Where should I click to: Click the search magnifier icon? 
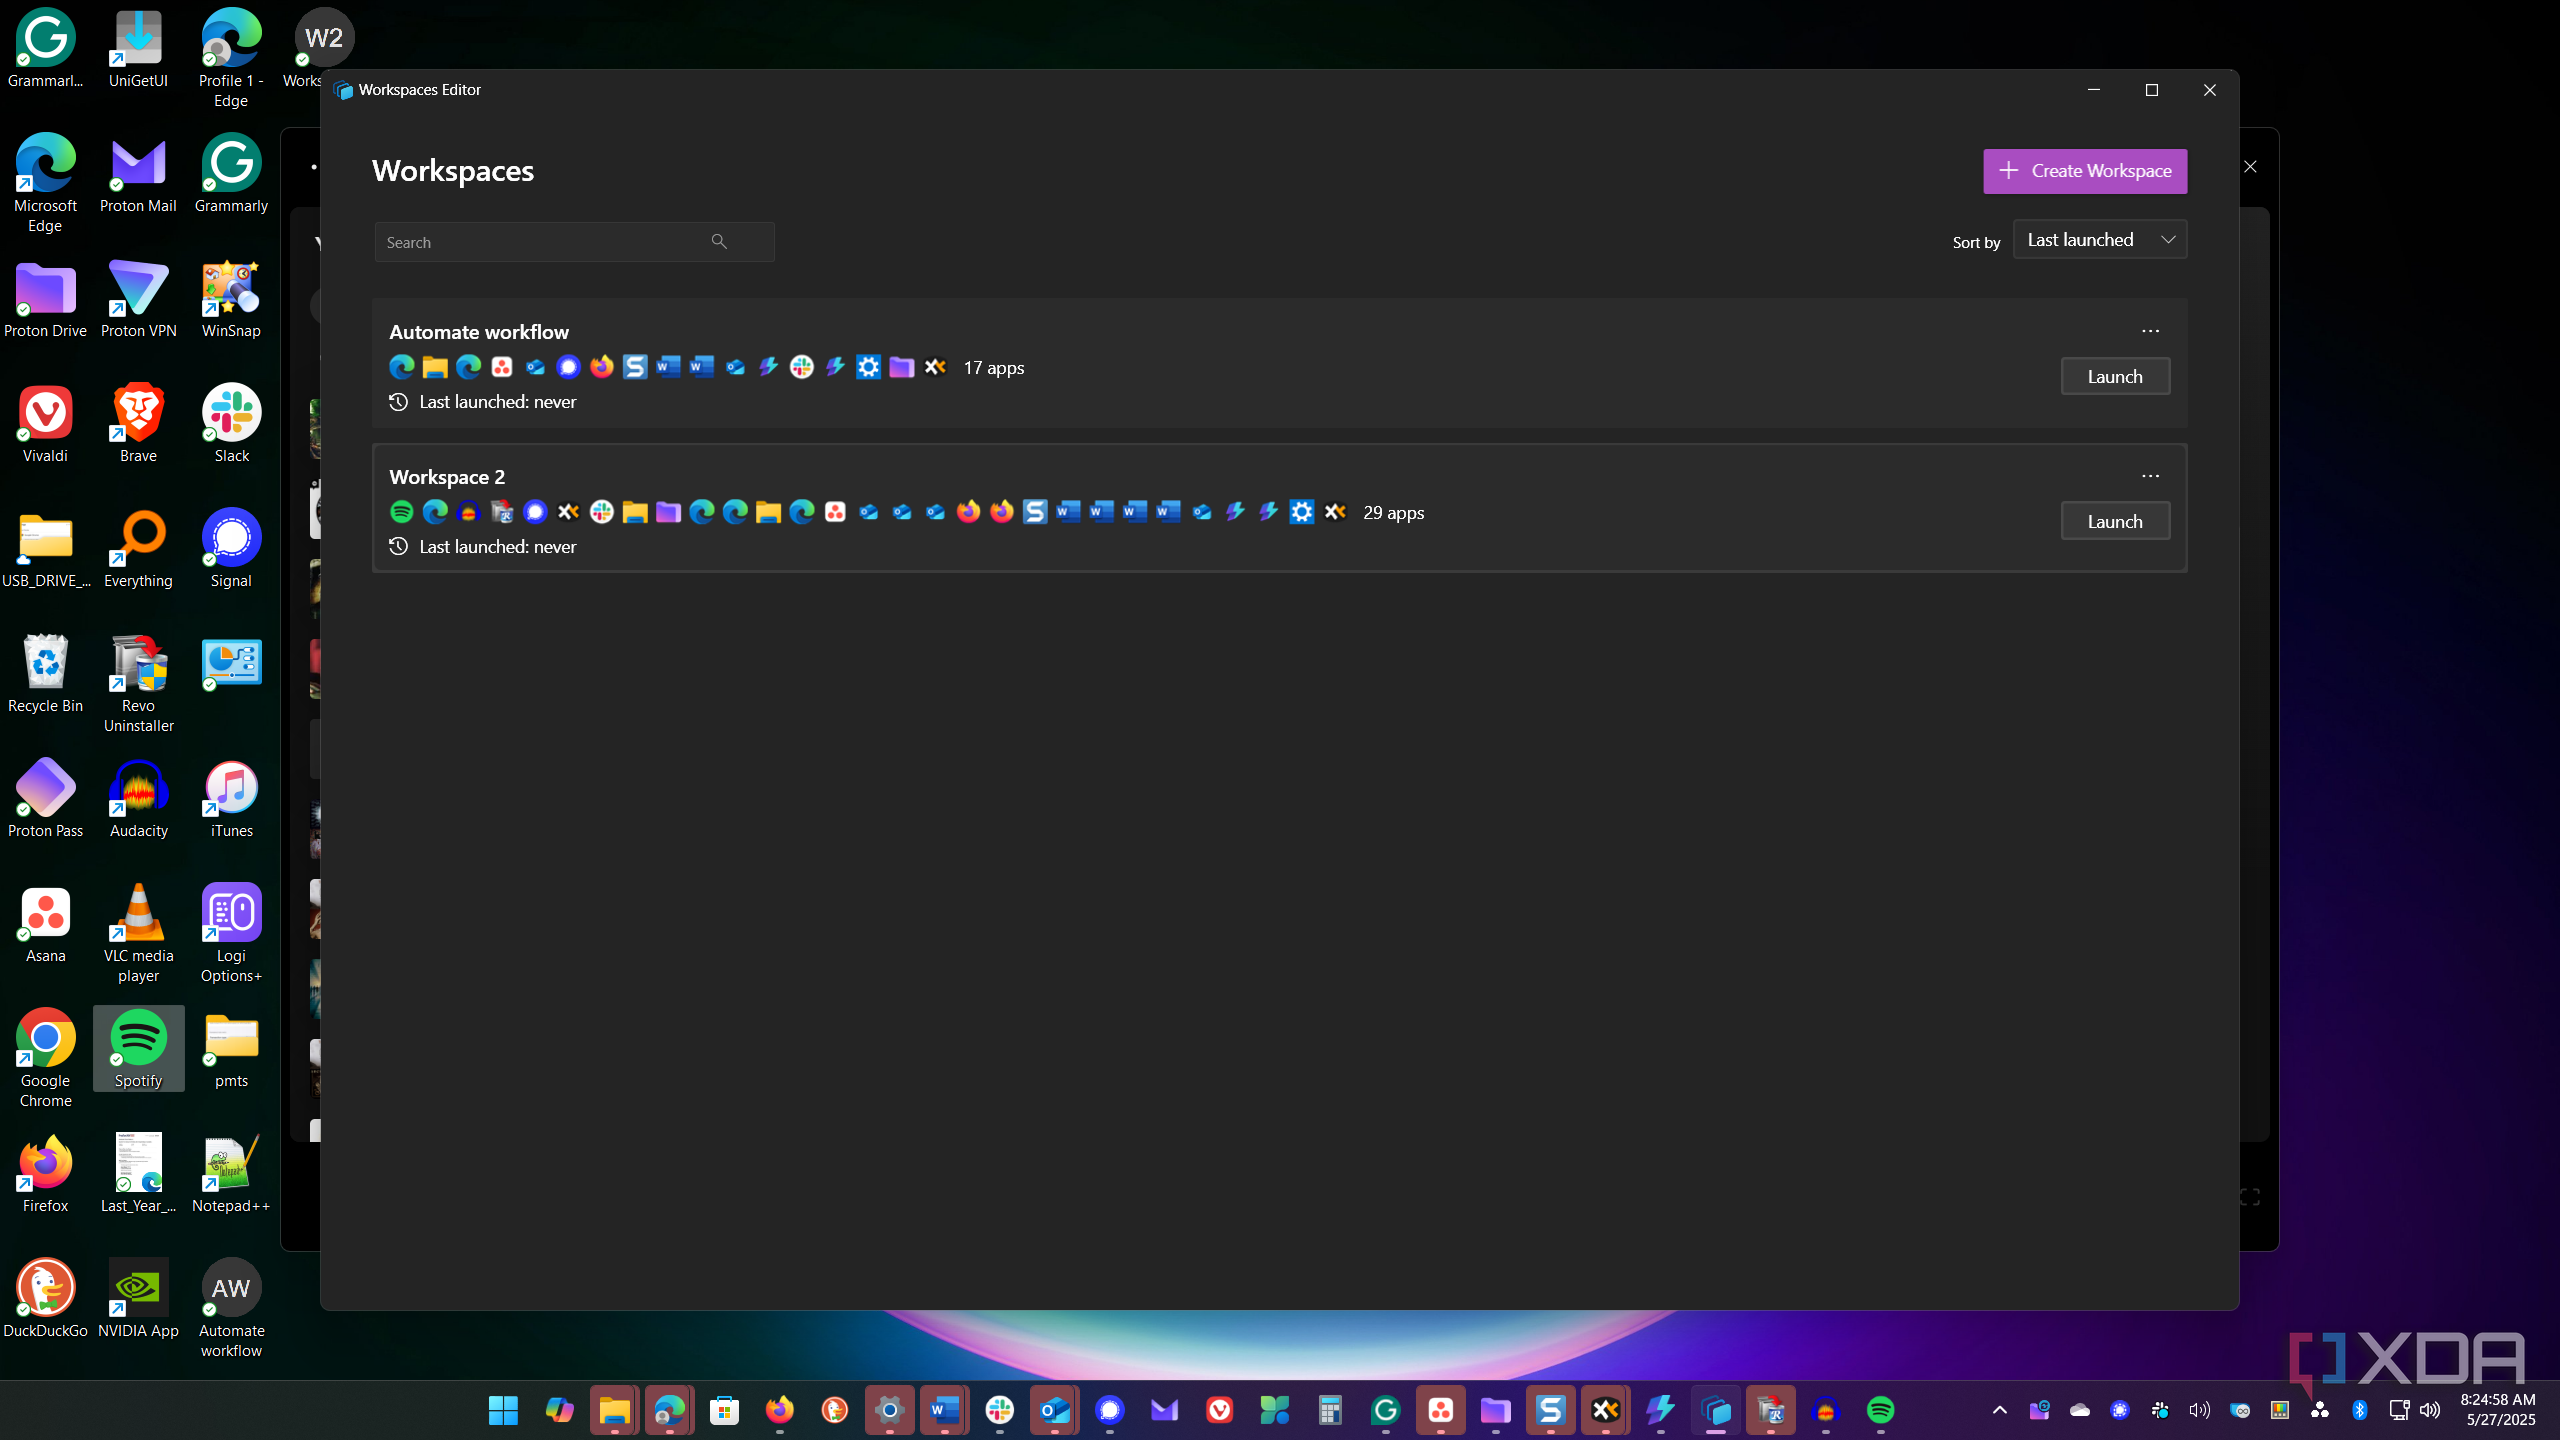[x=719, y=242]
